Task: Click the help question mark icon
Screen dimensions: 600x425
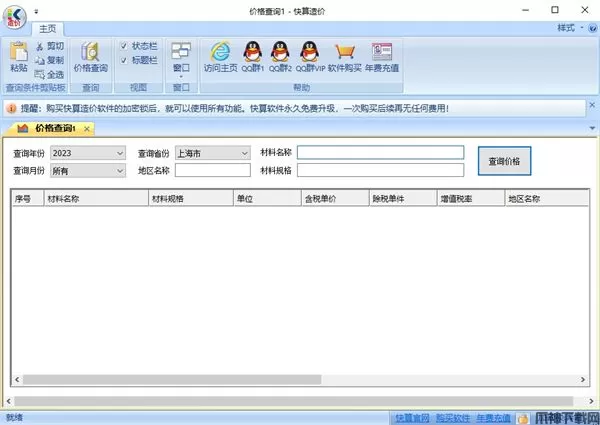Action: 593,28
